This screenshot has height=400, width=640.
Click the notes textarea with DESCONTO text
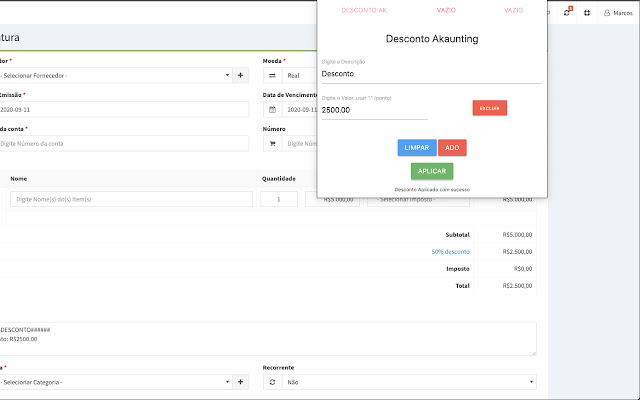pos(267,339)
